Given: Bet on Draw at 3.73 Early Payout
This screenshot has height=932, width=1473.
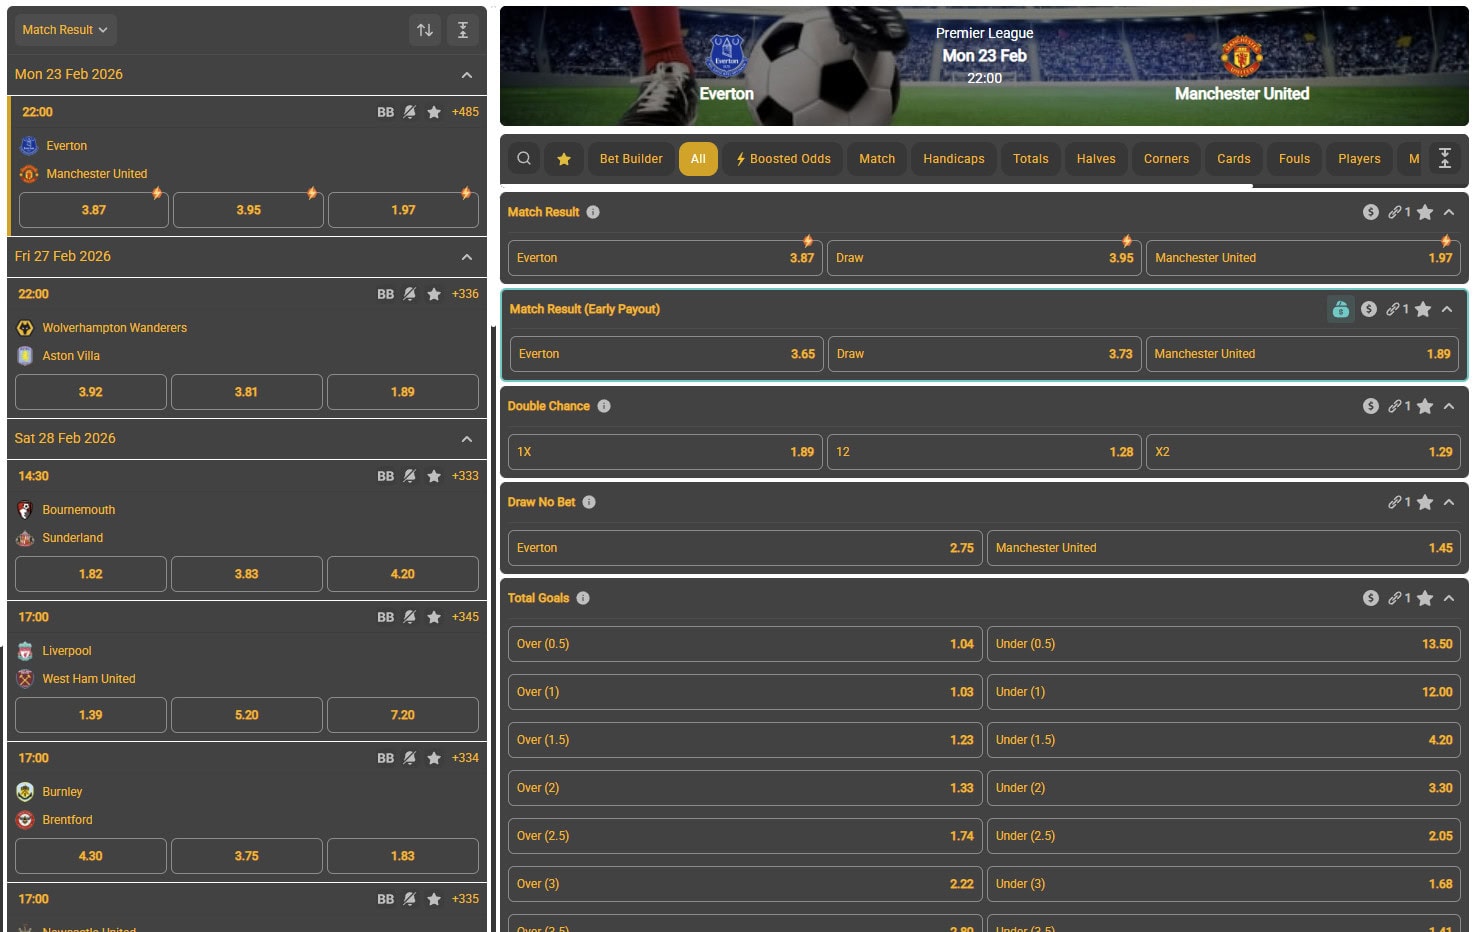Looking at the screenshot, I should (x=984, y=354).
